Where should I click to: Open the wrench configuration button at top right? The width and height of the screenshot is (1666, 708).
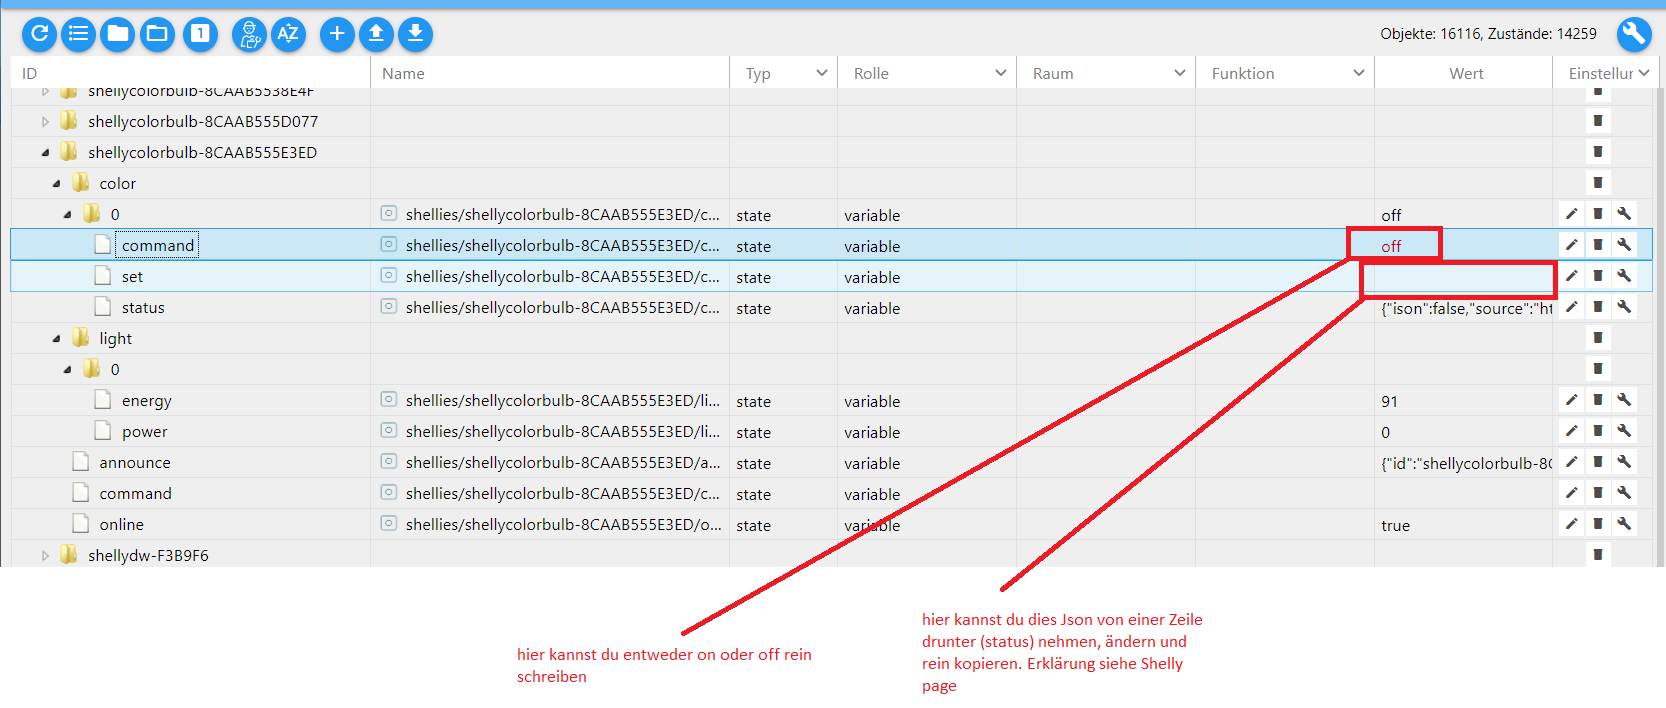[x=1634, y=34]
